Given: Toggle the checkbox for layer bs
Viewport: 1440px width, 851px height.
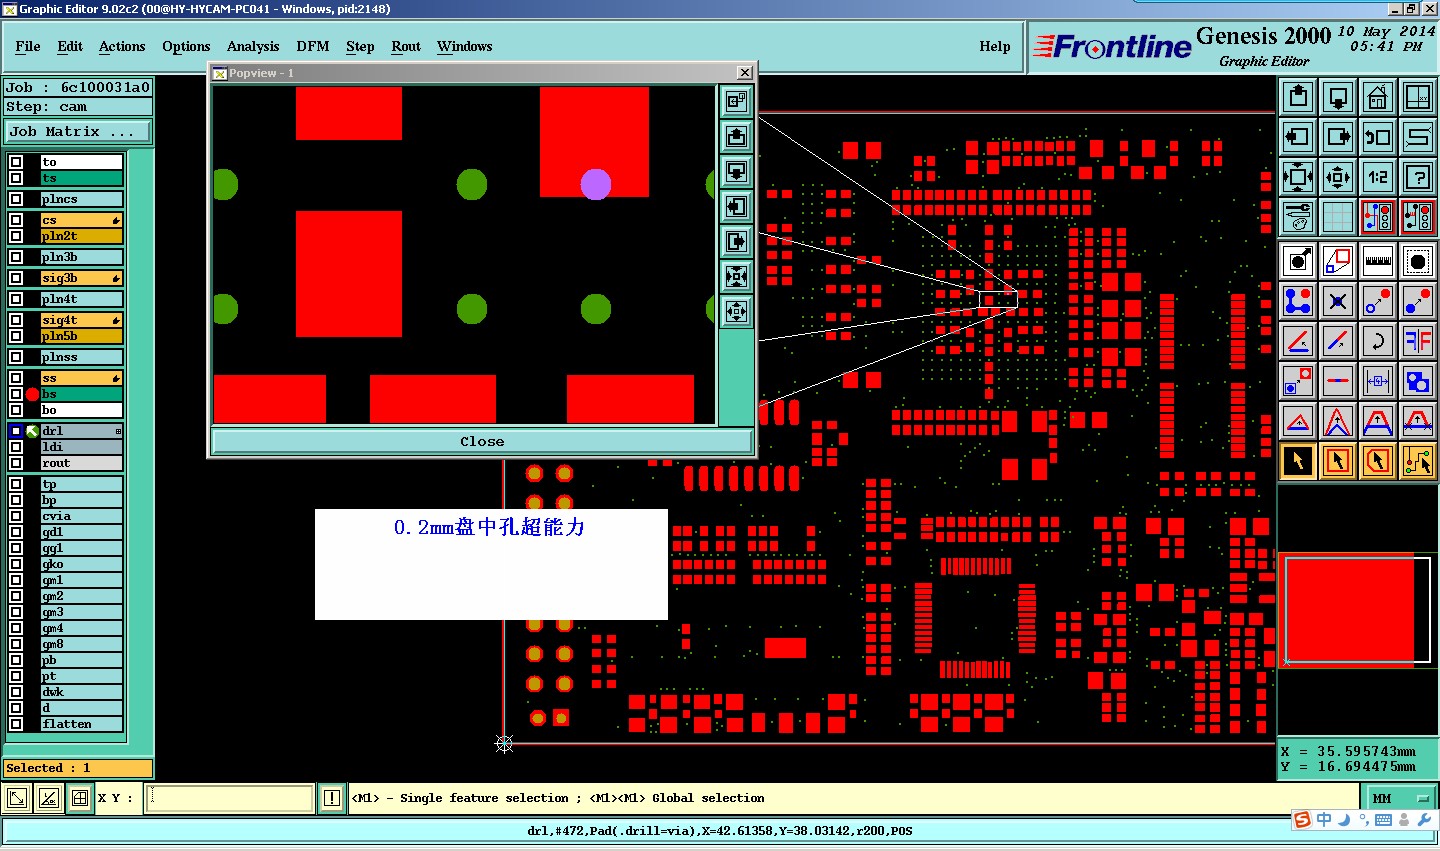Looking at the screenshot, I should click(16, 394).
